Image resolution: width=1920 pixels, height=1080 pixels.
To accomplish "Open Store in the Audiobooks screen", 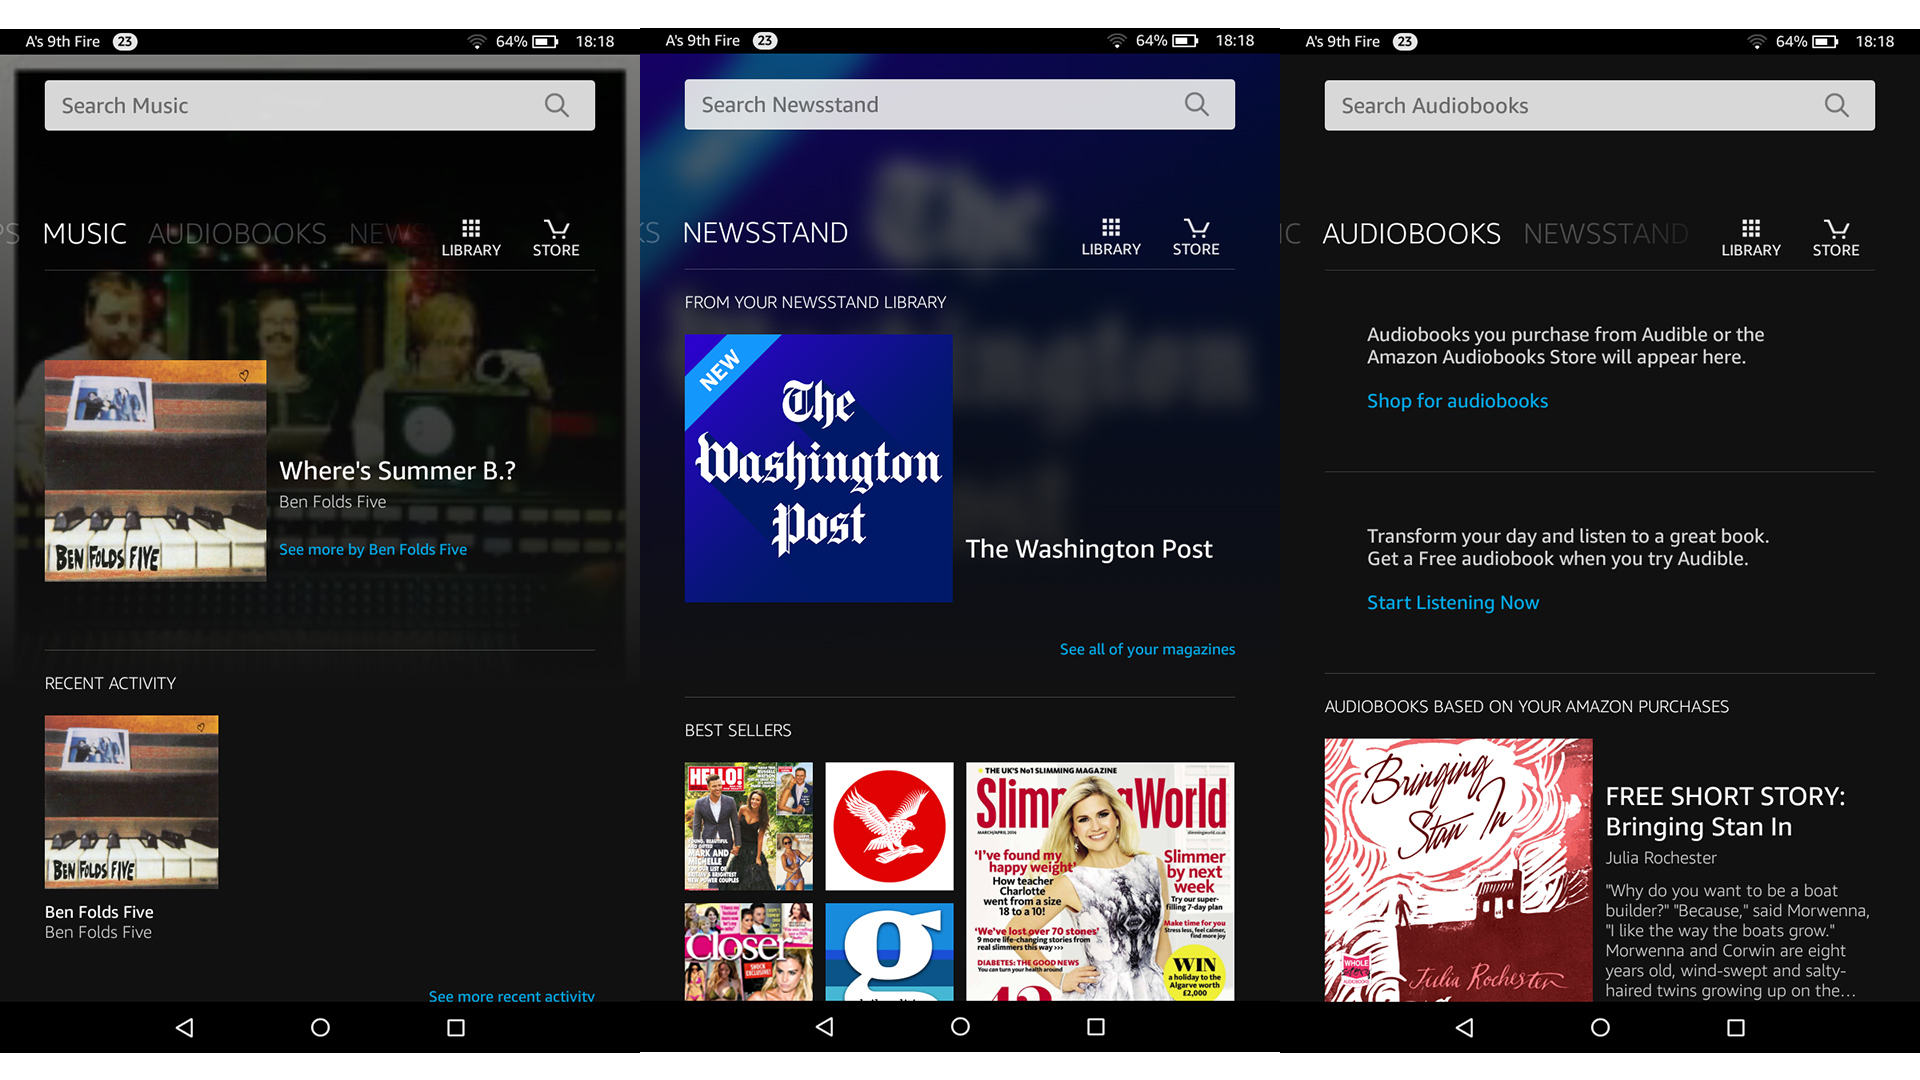I will [1836, 238].
